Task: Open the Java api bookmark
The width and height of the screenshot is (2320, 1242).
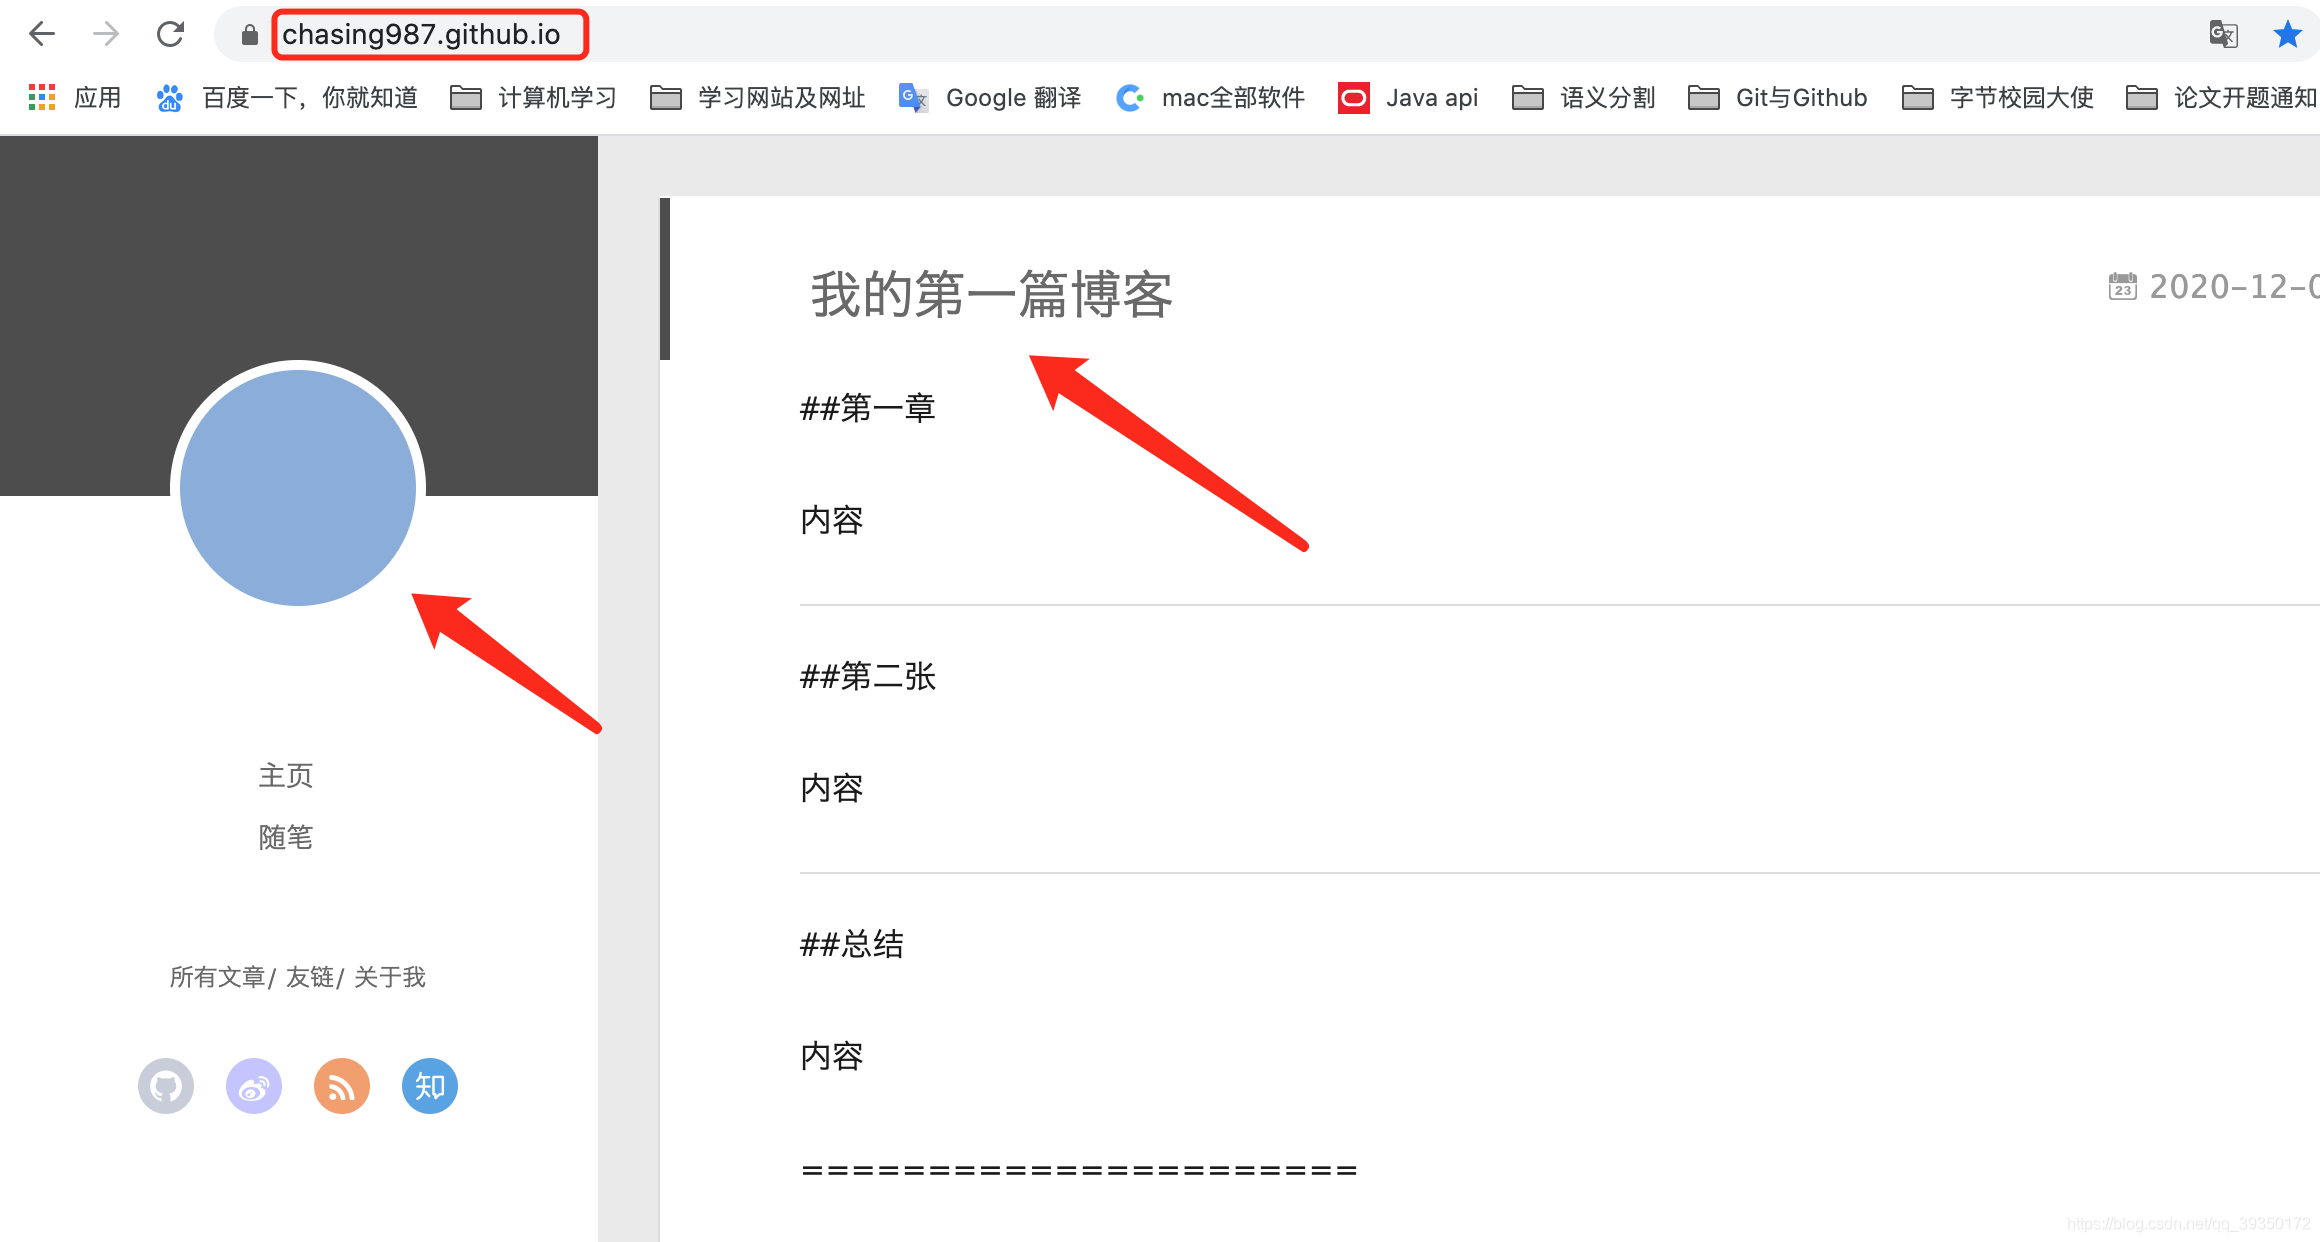Action: click(x=1408, y=98)
